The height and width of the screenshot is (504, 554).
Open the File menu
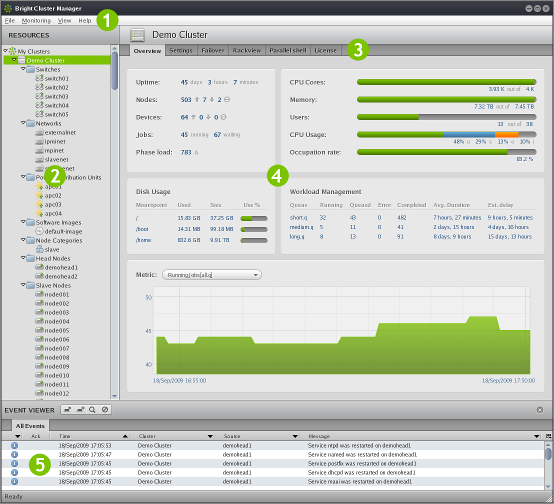(x=10, y=20)
